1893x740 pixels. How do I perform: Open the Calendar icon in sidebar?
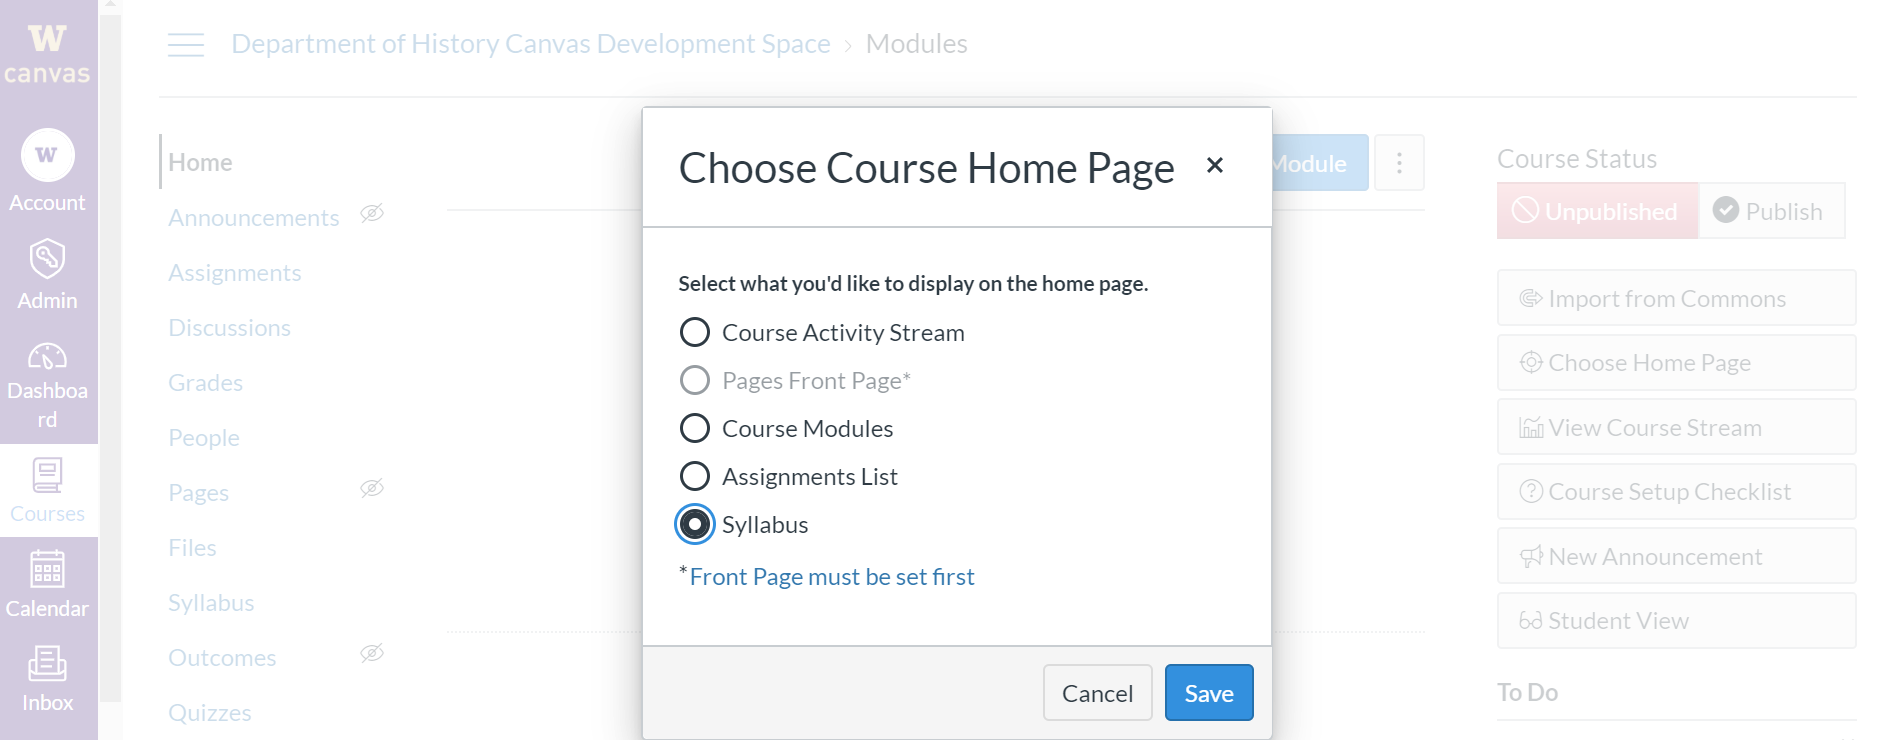coord(47,569)
